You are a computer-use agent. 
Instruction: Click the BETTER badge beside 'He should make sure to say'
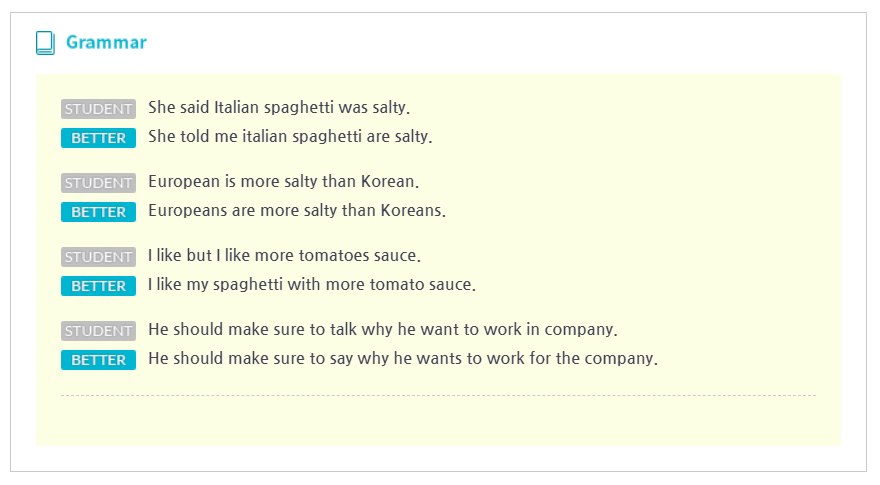pos(98,360)
